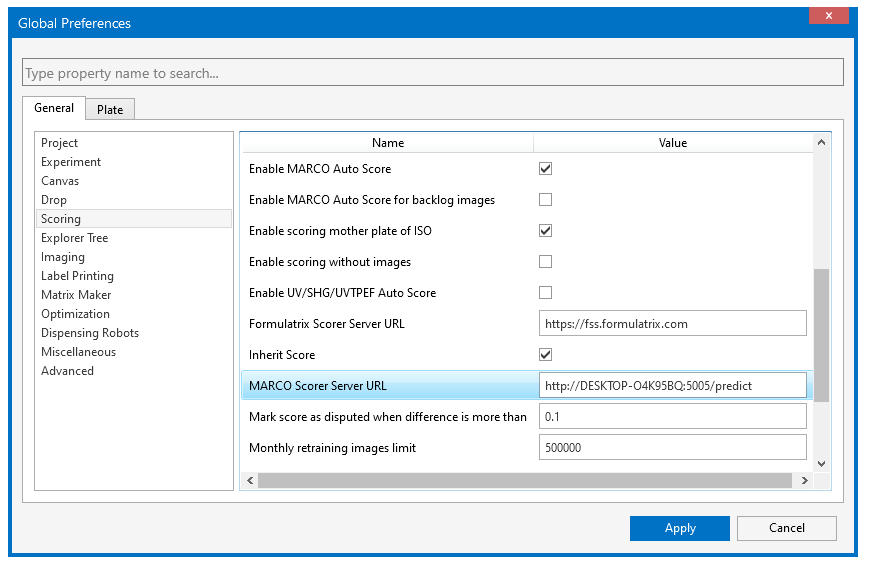The image size is (873, 561).
Task: Open the Imaging category in sidebar
Action: pos(63,257)
